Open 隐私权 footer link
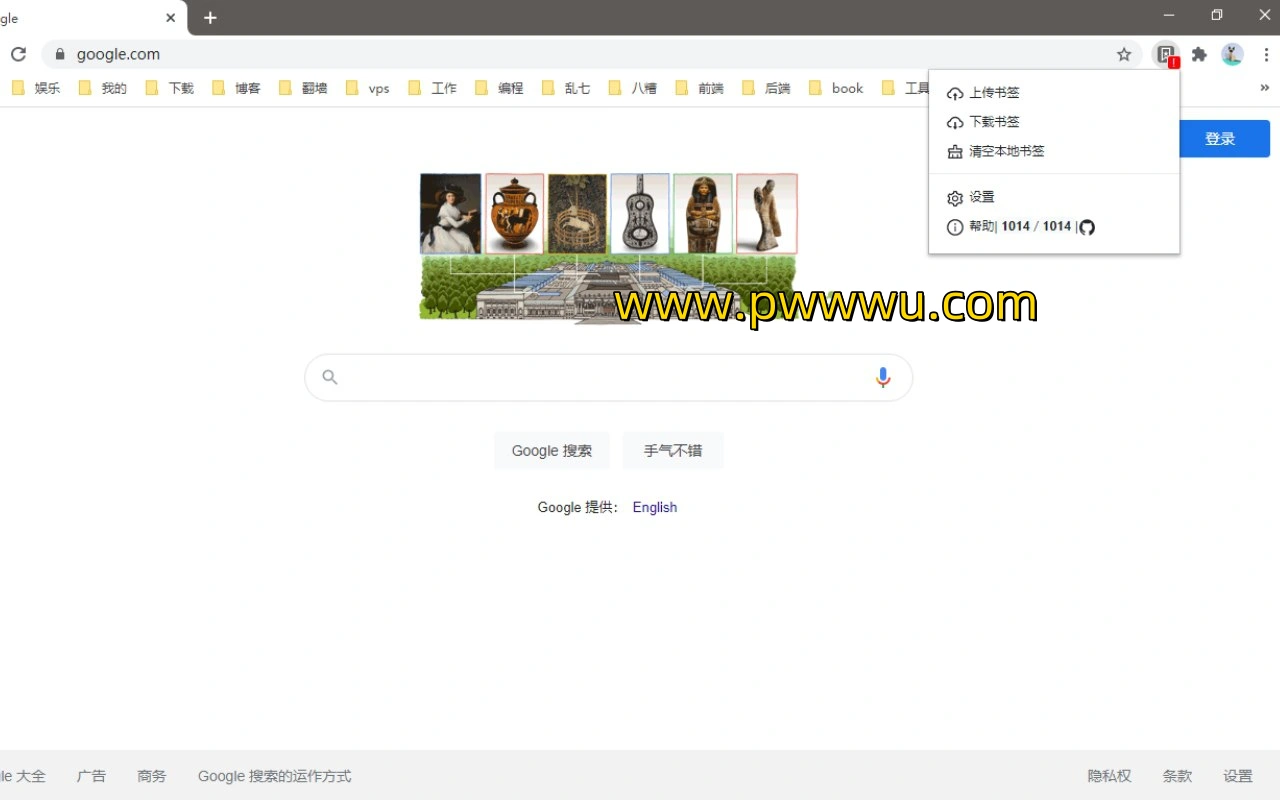Screen dimensions: 1280x800 [1110, 776]
